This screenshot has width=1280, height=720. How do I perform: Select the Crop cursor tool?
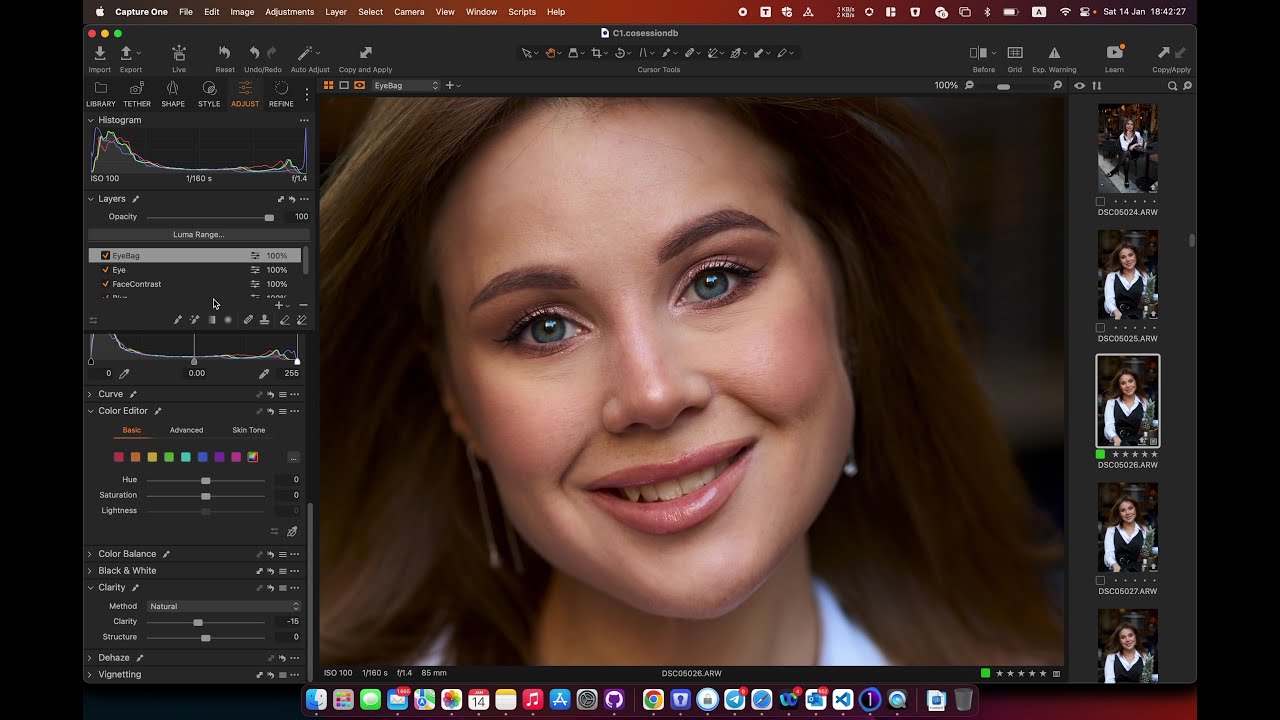597,53
